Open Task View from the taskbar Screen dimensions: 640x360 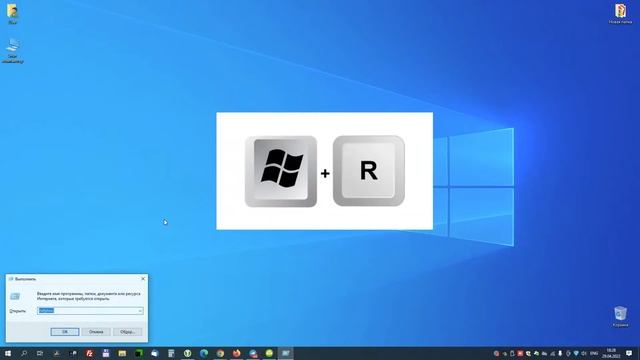click(40, 353)
